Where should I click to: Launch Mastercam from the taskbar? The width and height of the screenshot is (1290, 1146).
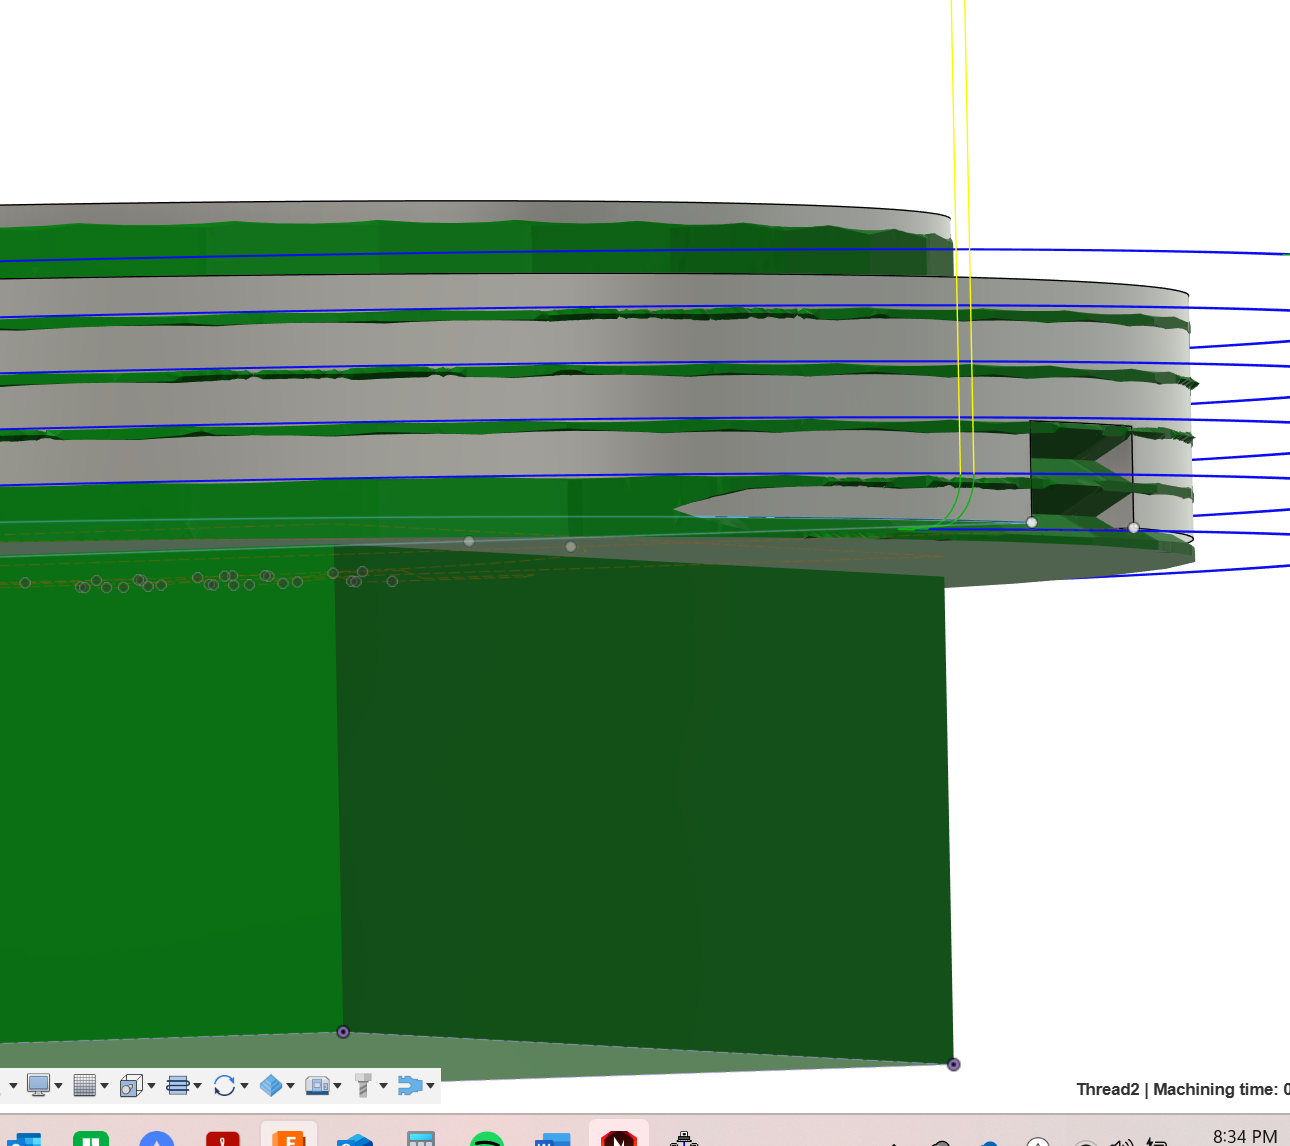(x=619, y=1140)
